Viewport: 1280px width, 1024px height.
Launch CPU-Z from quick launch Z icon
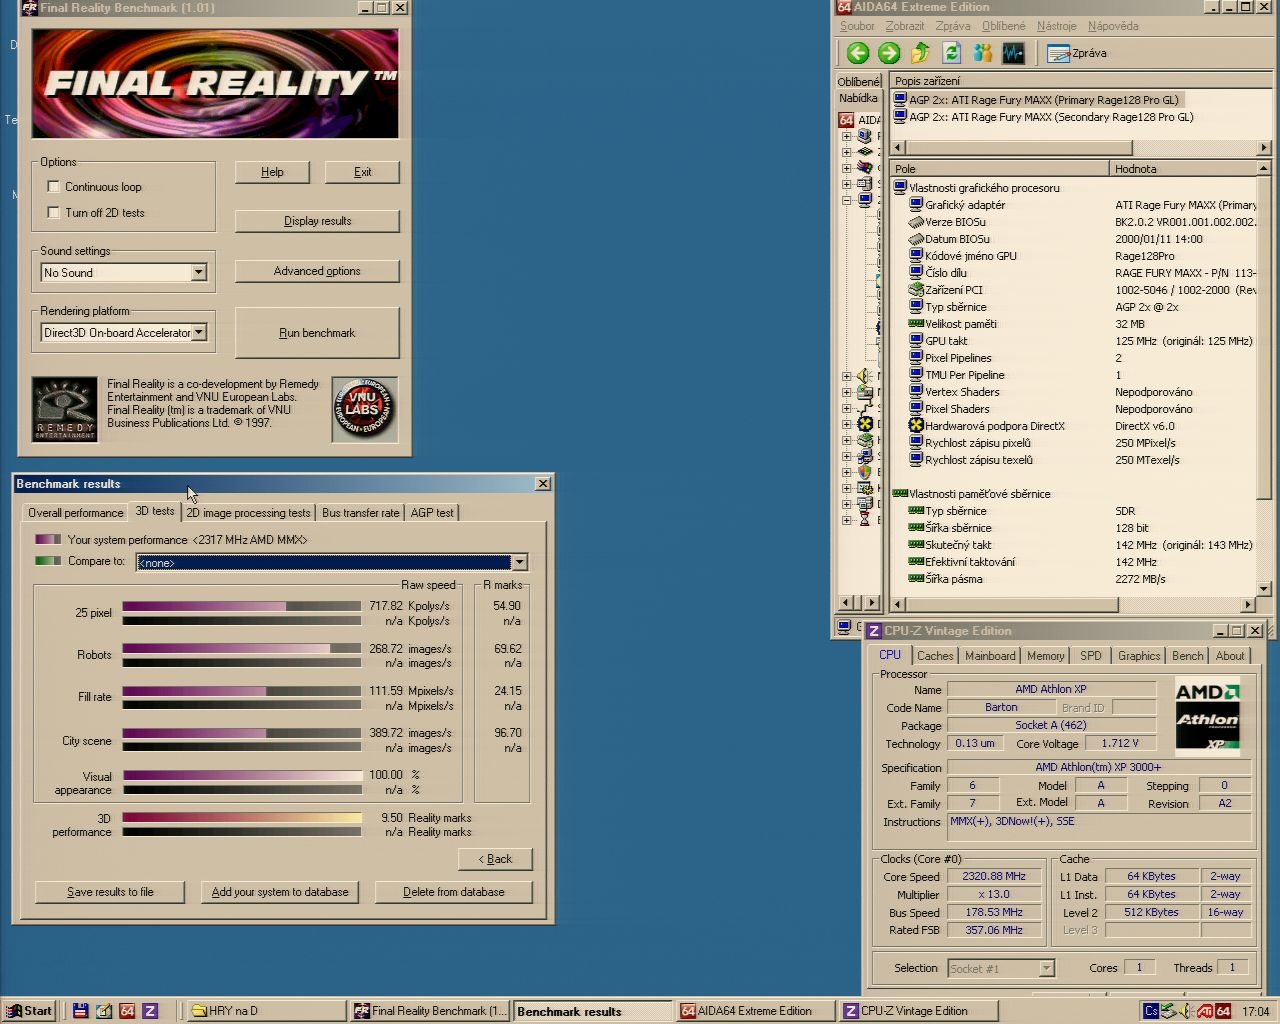tap(150, 1011)
